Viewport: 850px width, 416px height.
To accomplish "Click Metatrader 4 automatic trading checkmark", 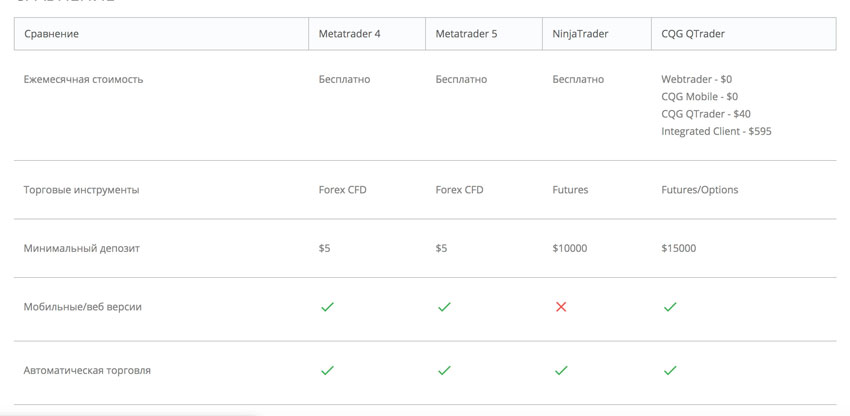I will (327, 370).
